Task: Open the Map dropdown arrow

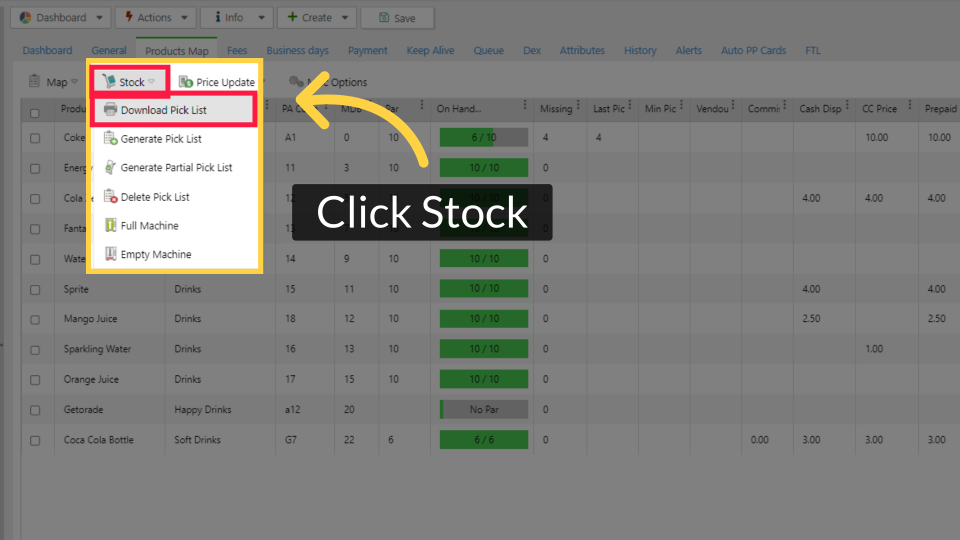Action: click(75, 81)
